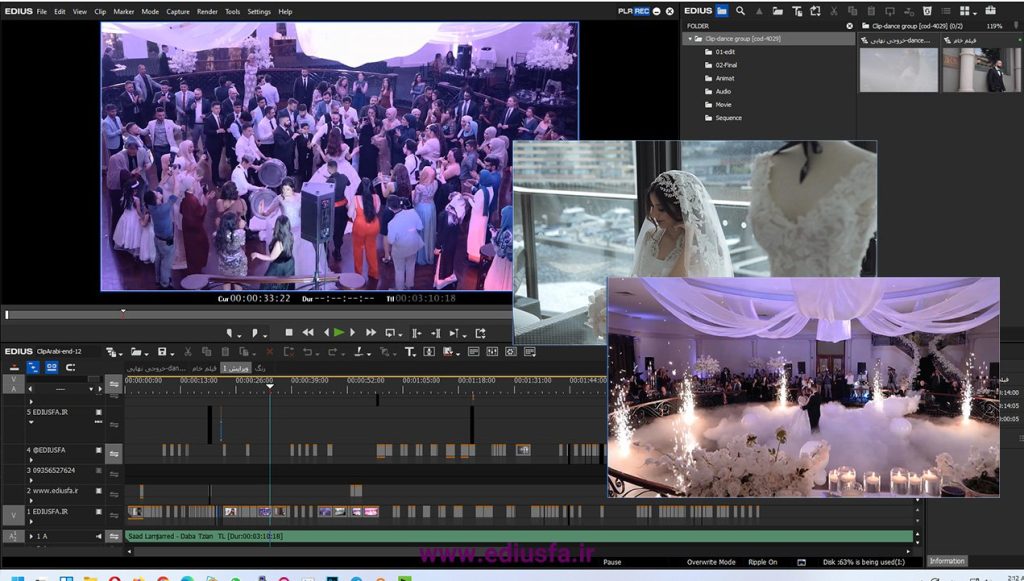1024x581 pixels.
Task: Mute audio track 1 A speaker
Action: (99, 536)
